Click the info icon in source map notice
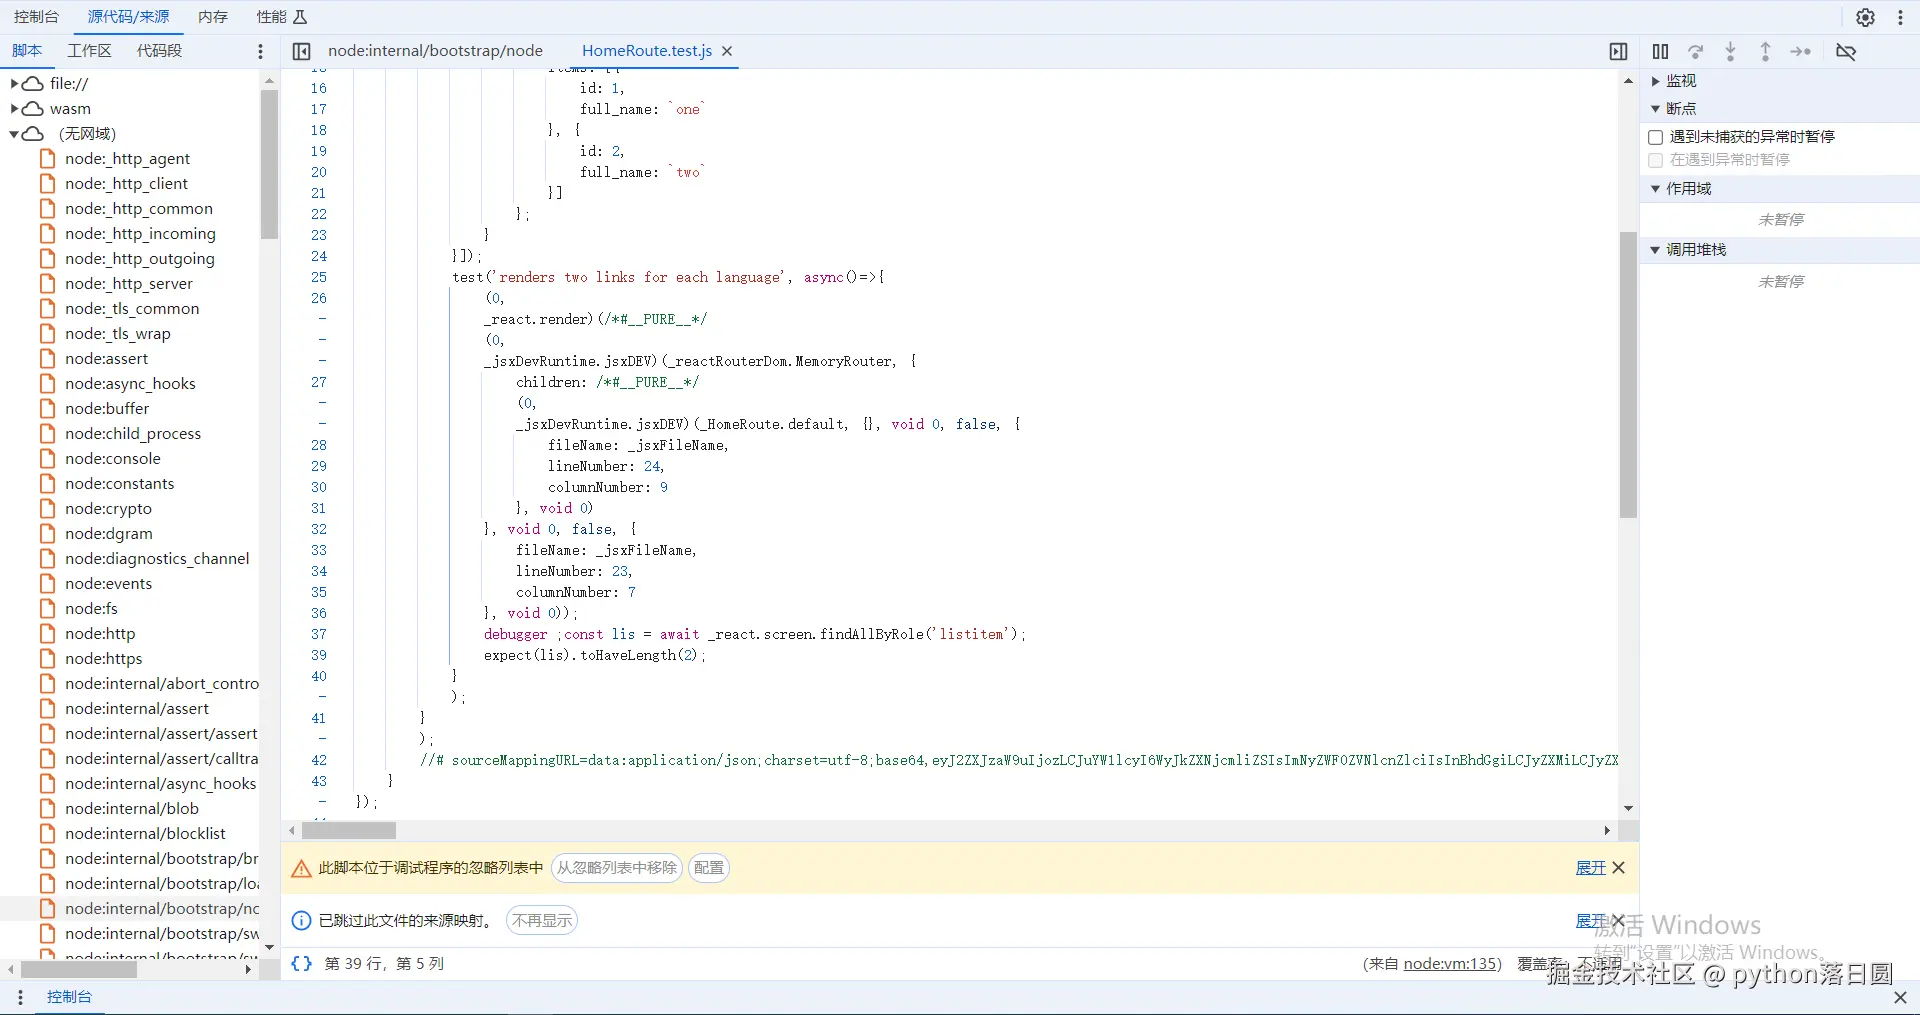1920x1015 pixels. pos(301,920)
